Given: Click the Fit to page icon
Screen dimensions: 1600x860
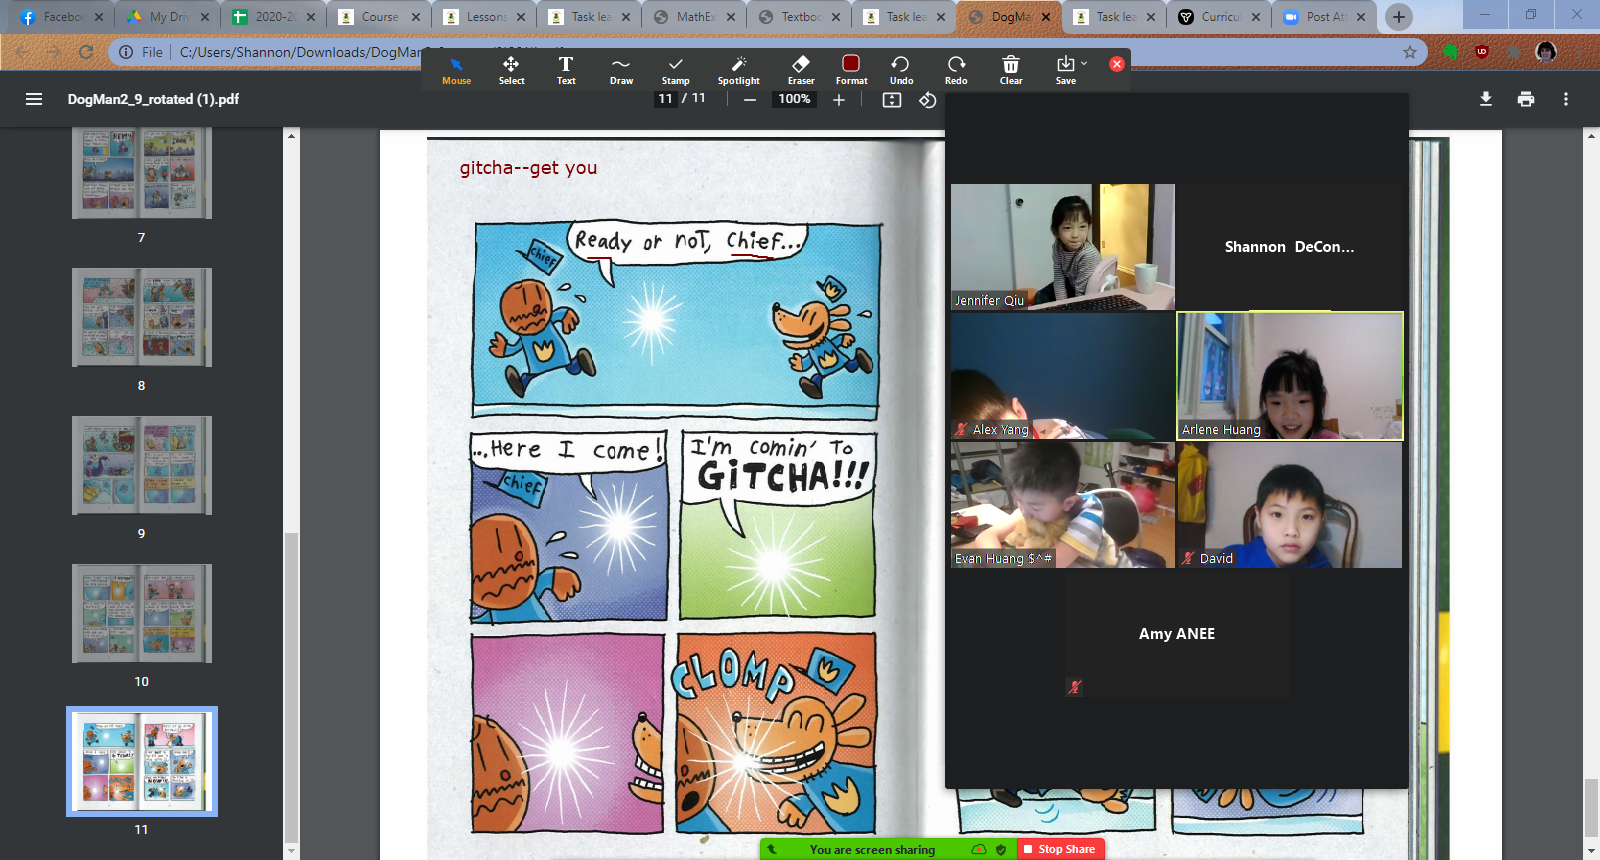Looking at the screenshot, I should (x=892, y=100).
